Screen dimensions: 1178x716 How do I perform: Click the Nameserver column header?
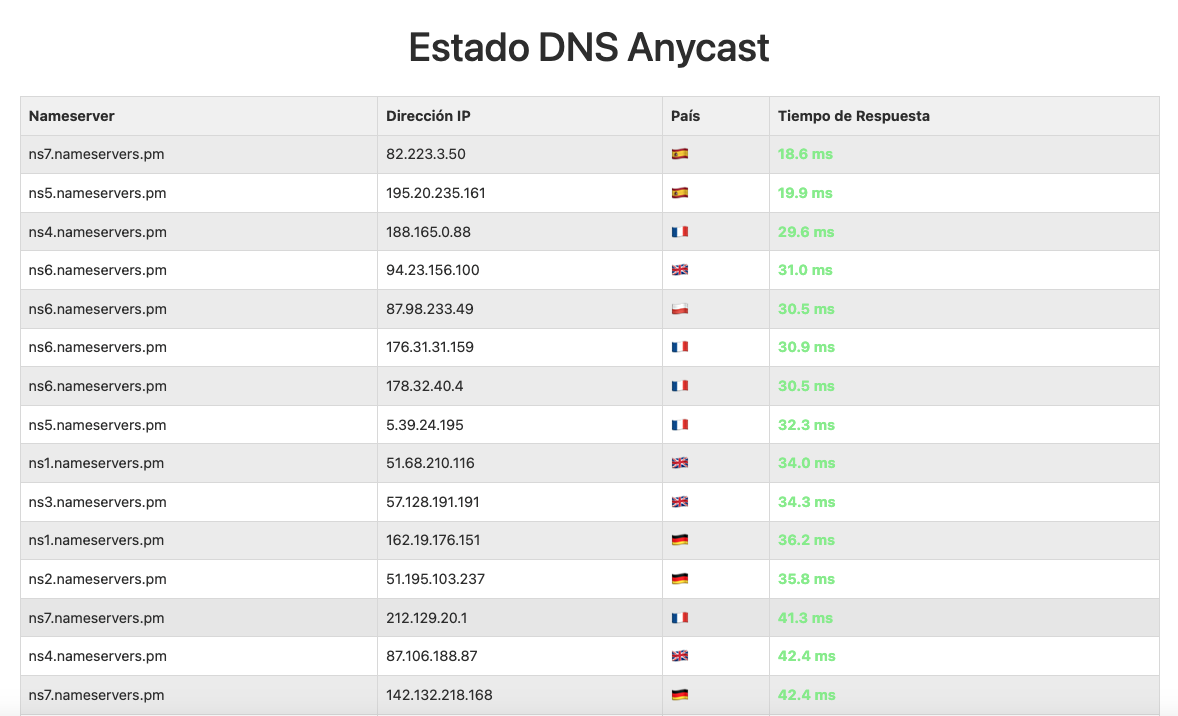pos(72,116)
